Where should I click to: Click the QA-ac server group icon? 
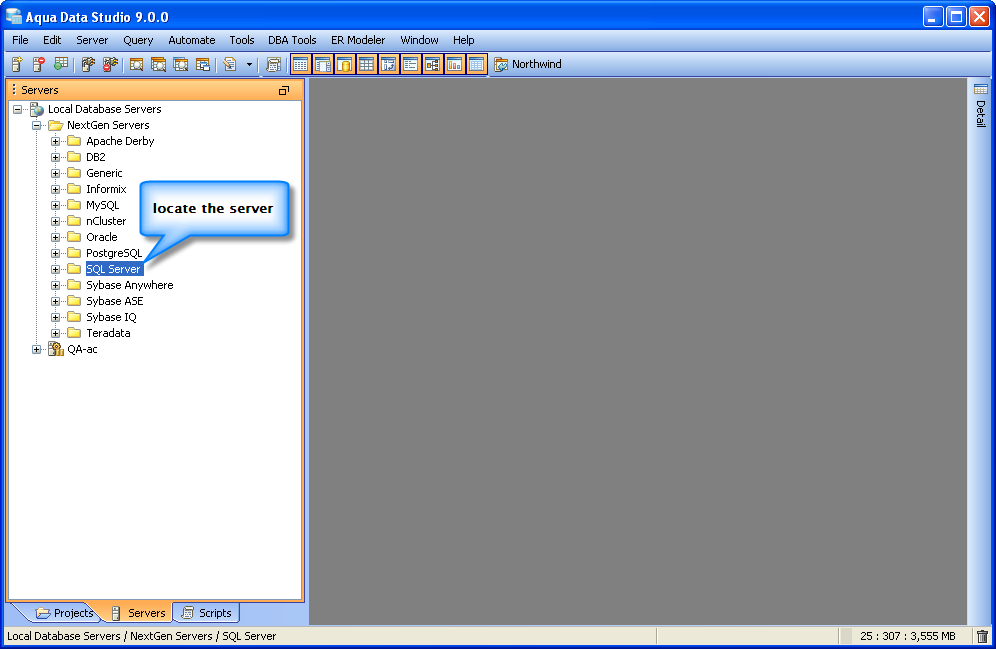(56, 349)
